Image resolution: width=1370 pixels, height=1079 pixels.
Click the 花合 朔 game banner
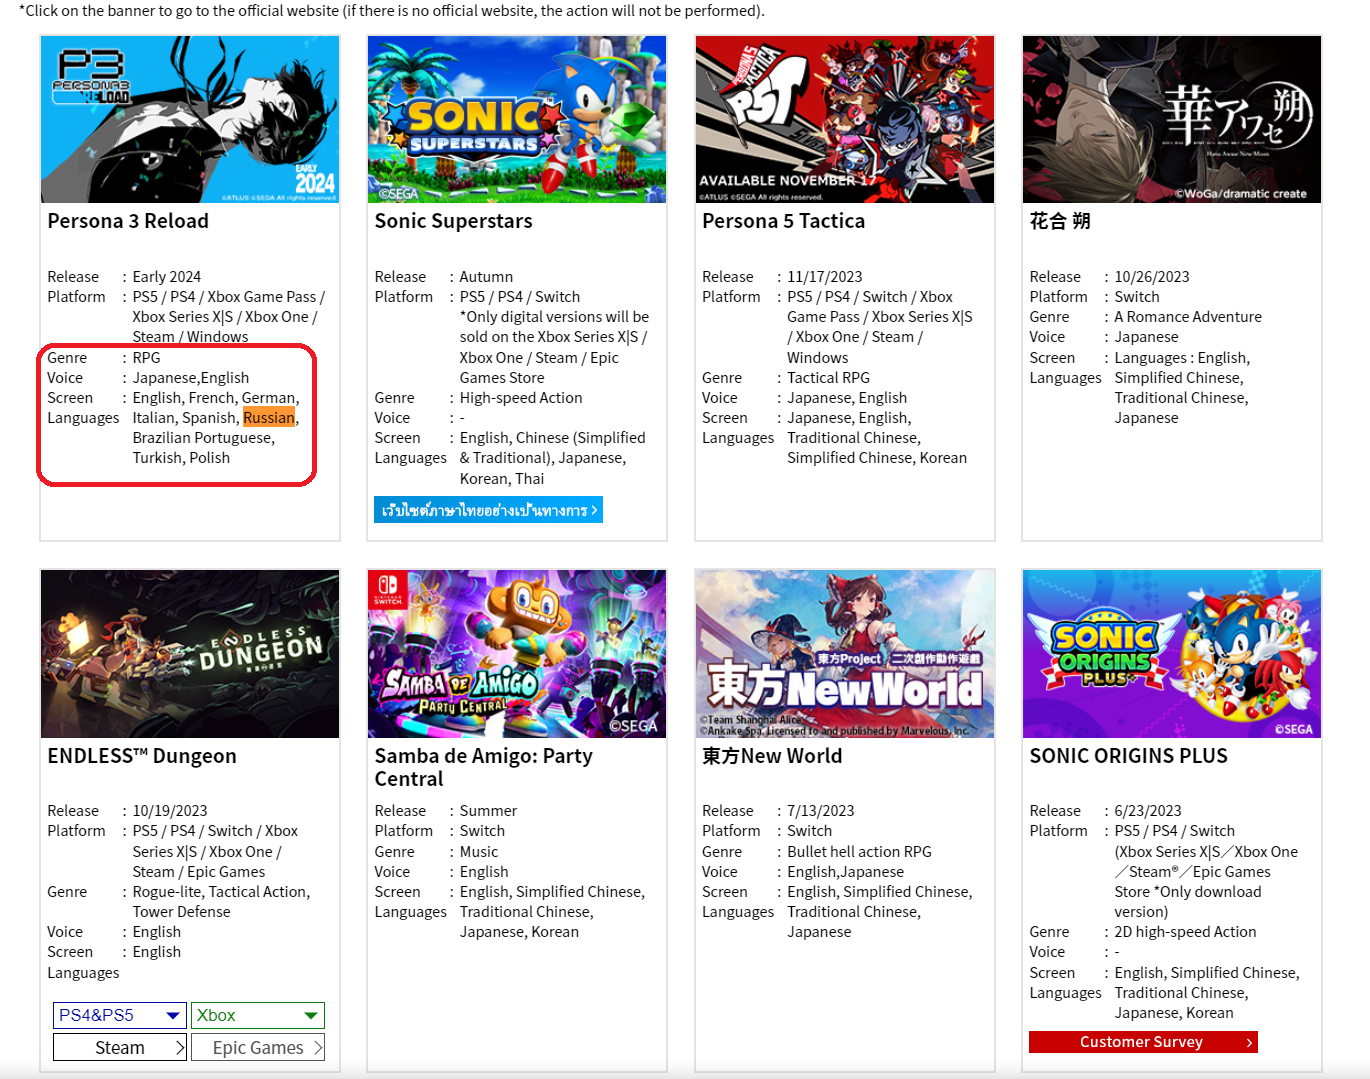tap(1172, 119)
